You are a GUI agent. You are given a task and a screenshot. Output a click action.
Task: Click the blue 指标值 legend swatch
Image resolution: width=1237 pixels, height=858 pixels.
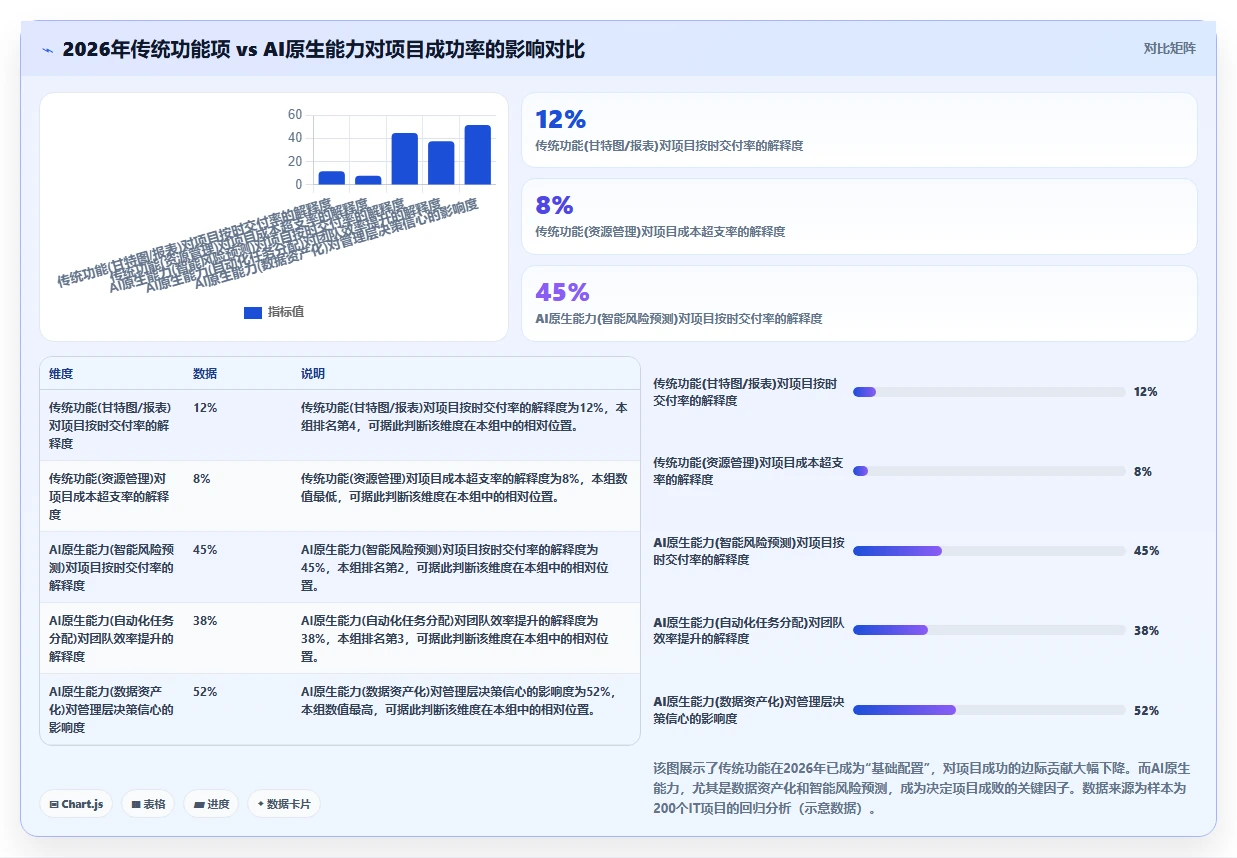(253, 312)
